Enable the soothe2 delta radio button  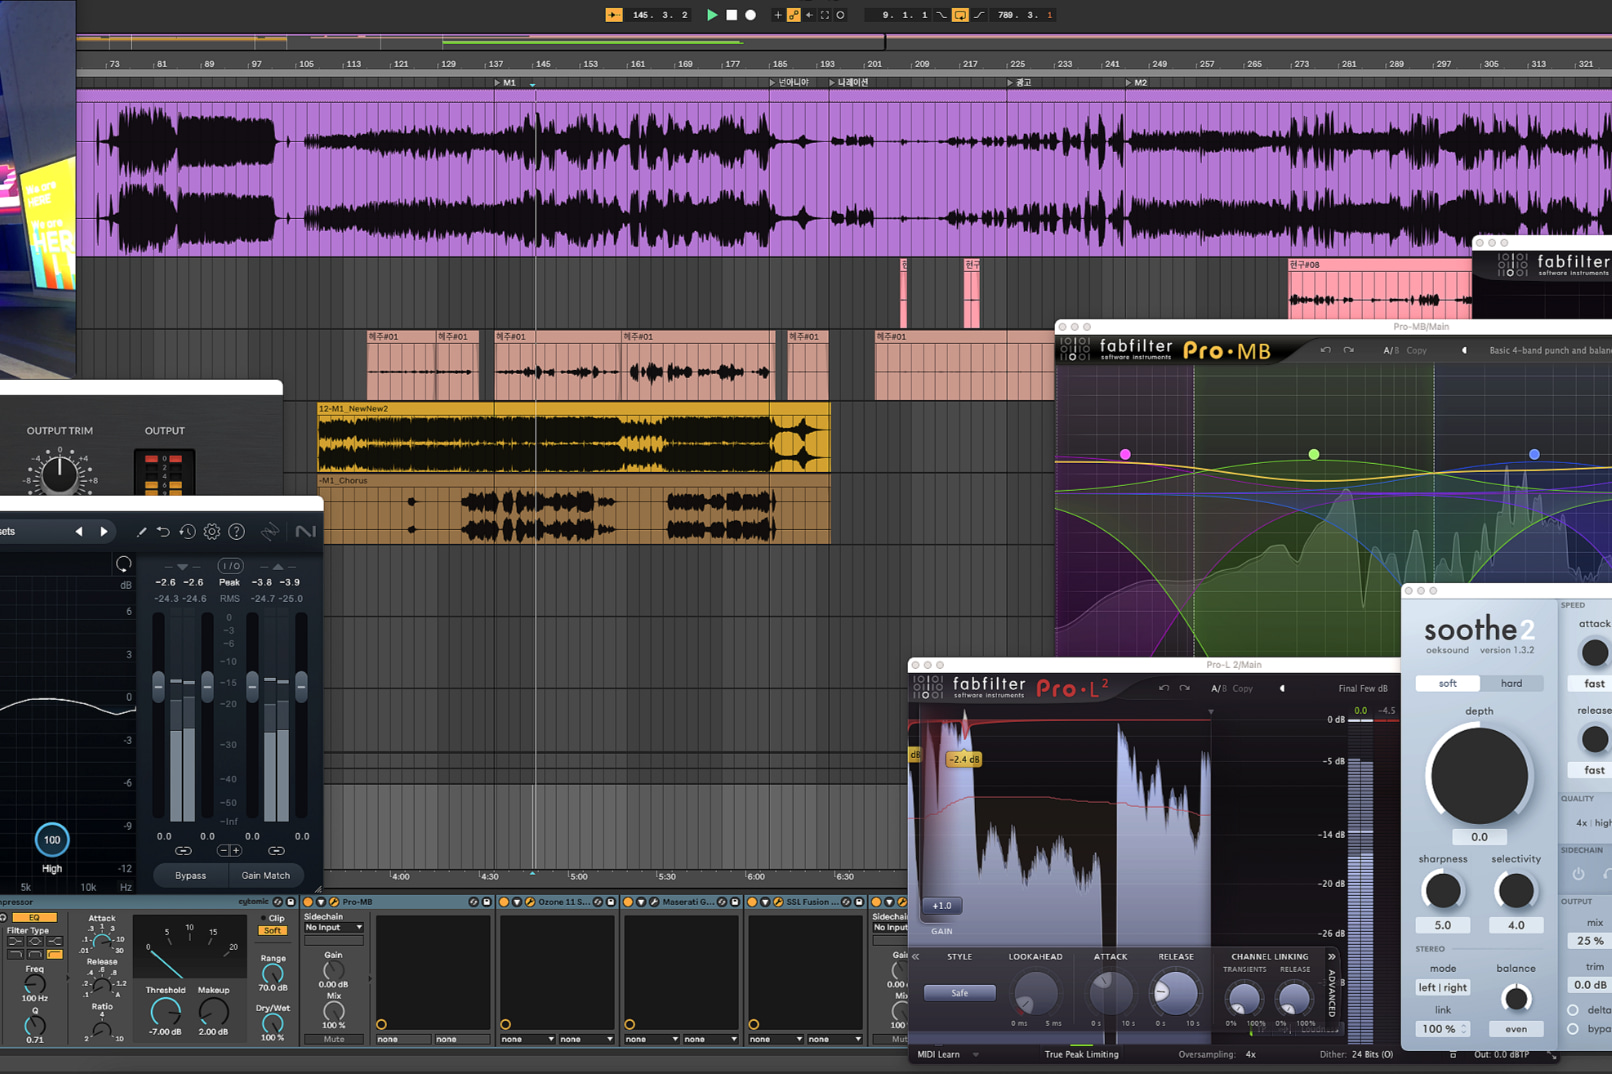coord(1573,1010)
